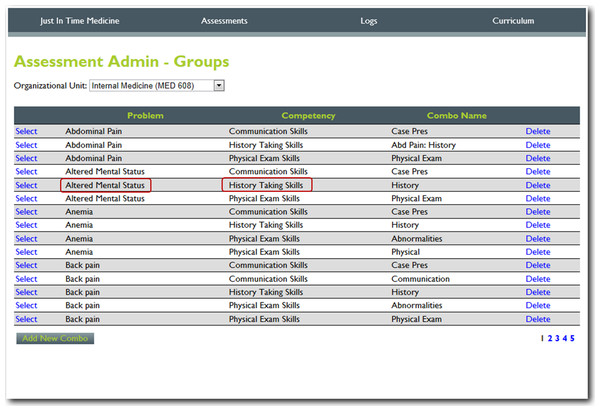Select Altered Mental Status History Taking row
The height and width of the screenshot is (411, 600).
26,185
